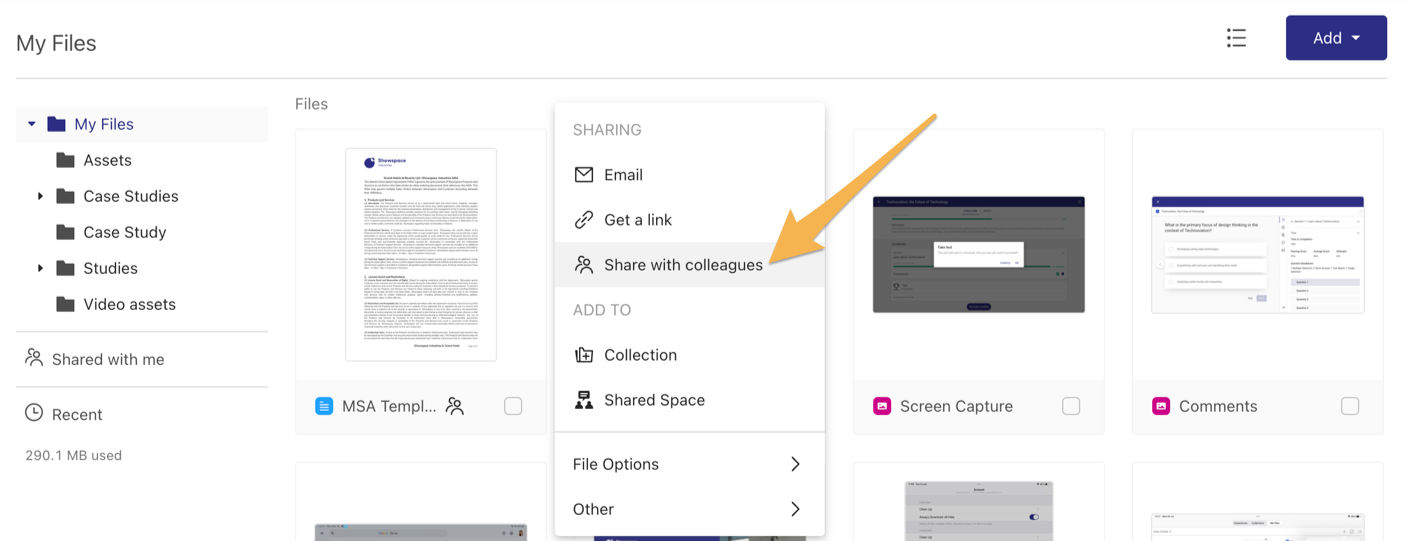This screenshot has height=541, width=1410.
Task: Expand the Studies folder arrow
Action: point(40,268)
